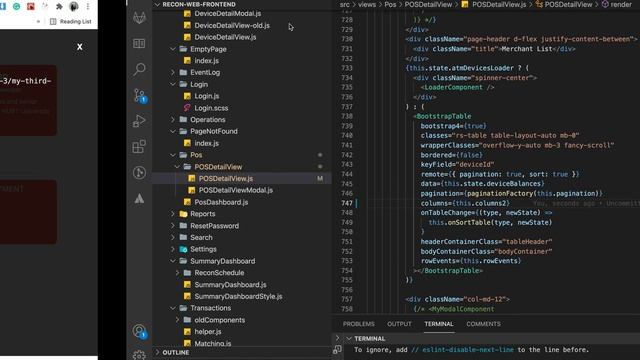Collapse the TERMINAL group chevron
Screen dimensions: 640x360
point(349,338)
